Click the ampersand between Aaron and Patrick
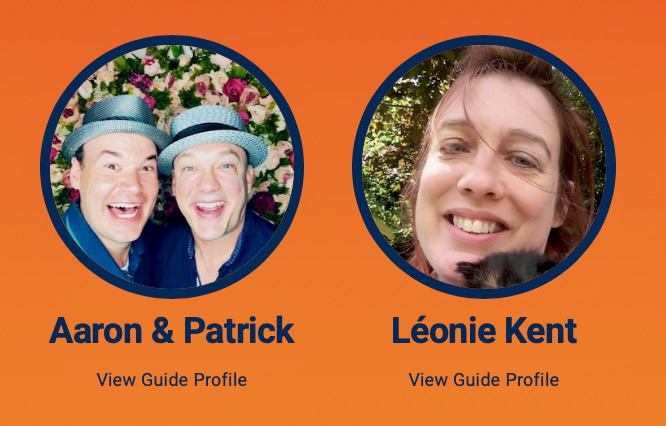 click(163, 331)
